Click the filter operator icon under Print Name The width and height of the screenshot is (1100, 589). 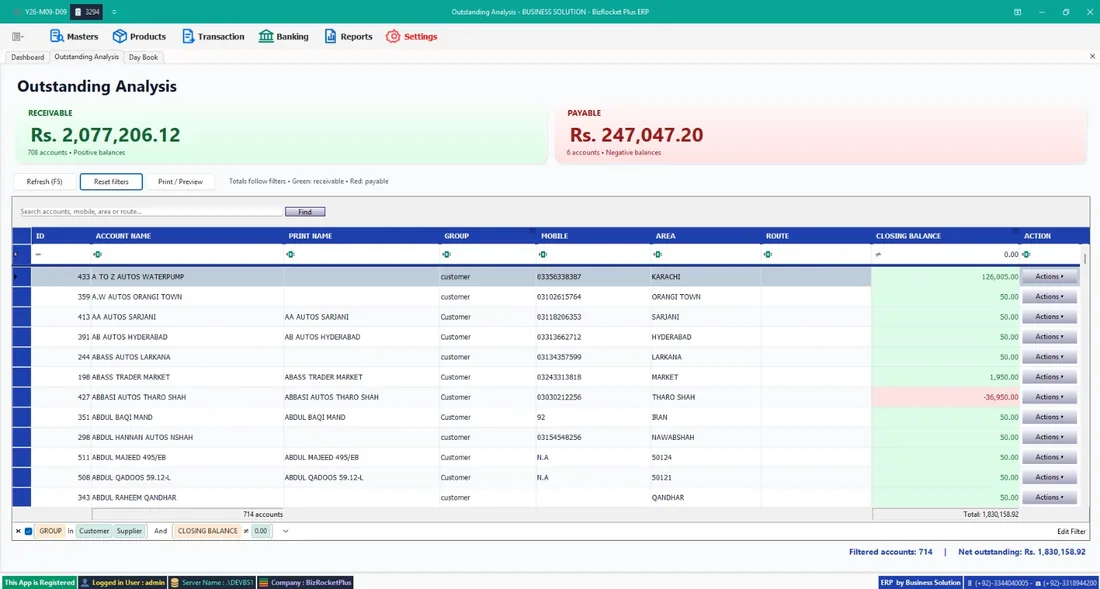[290, 255]
